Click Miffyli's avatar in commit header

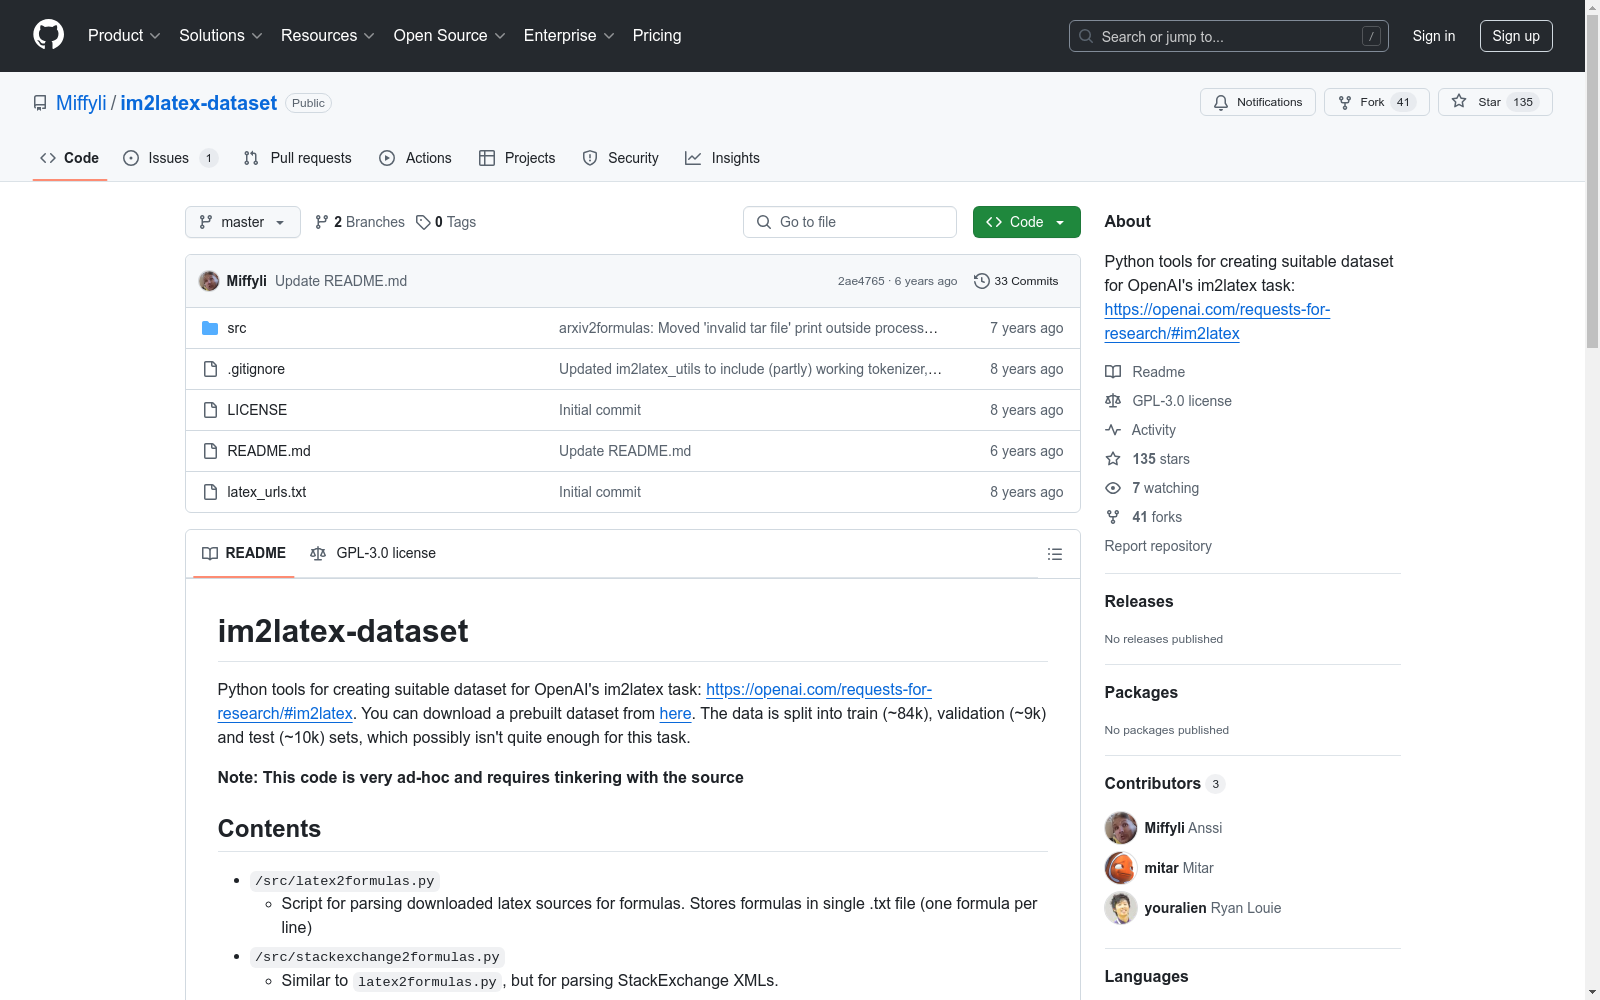pyautogui.click(x=209, y=281)
